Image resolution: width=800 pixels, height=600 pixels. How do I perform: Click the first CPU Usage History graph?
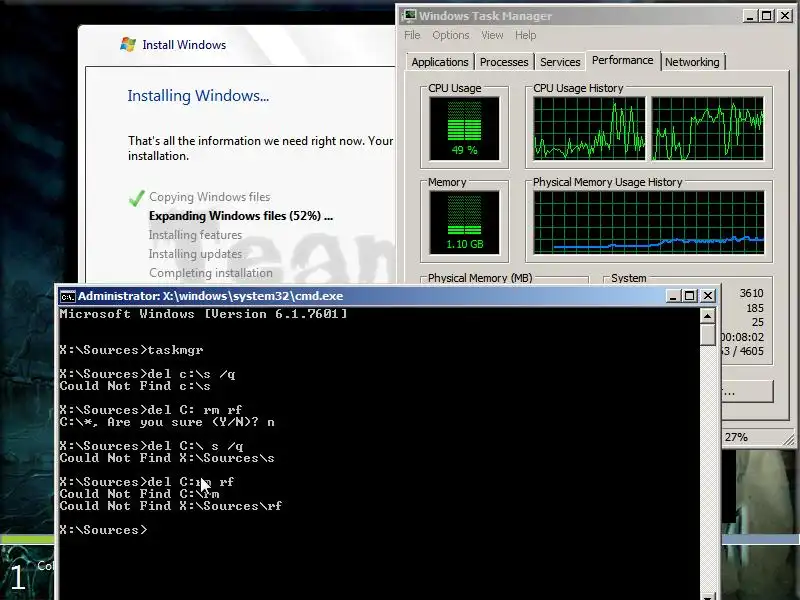[589, 129]
